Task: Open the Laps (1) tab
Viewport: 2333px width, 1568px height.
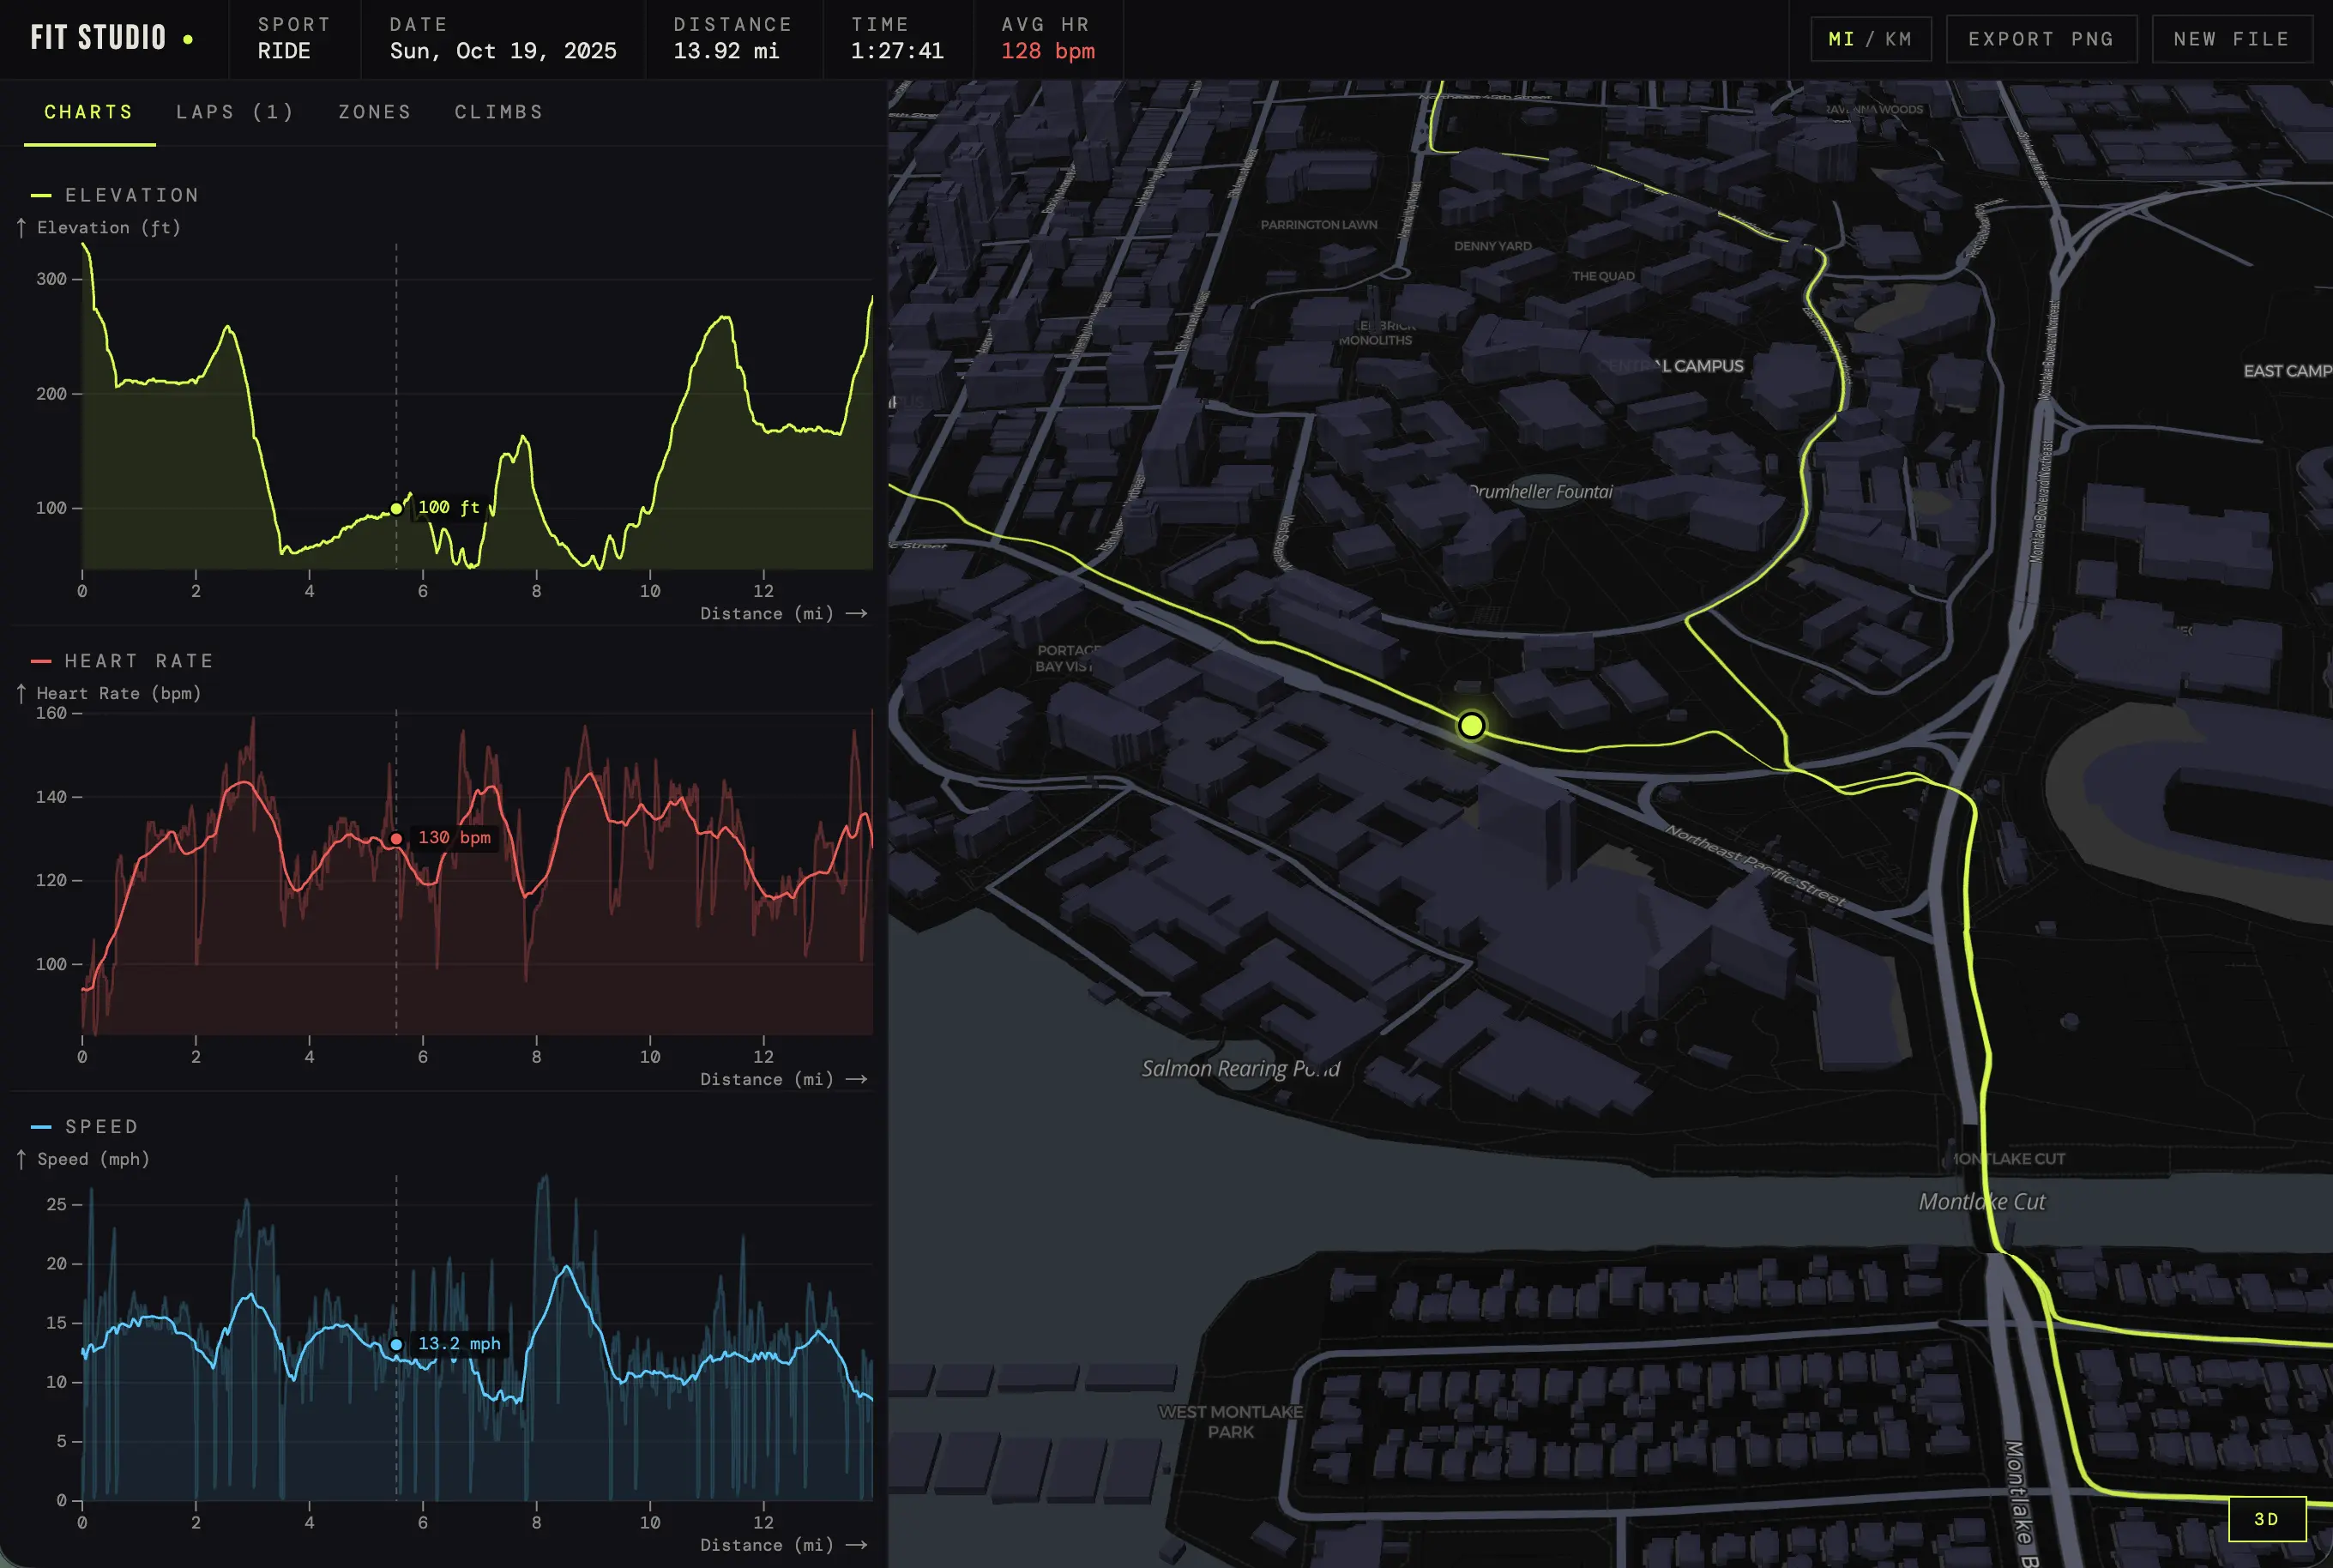Action: [235, 112]
